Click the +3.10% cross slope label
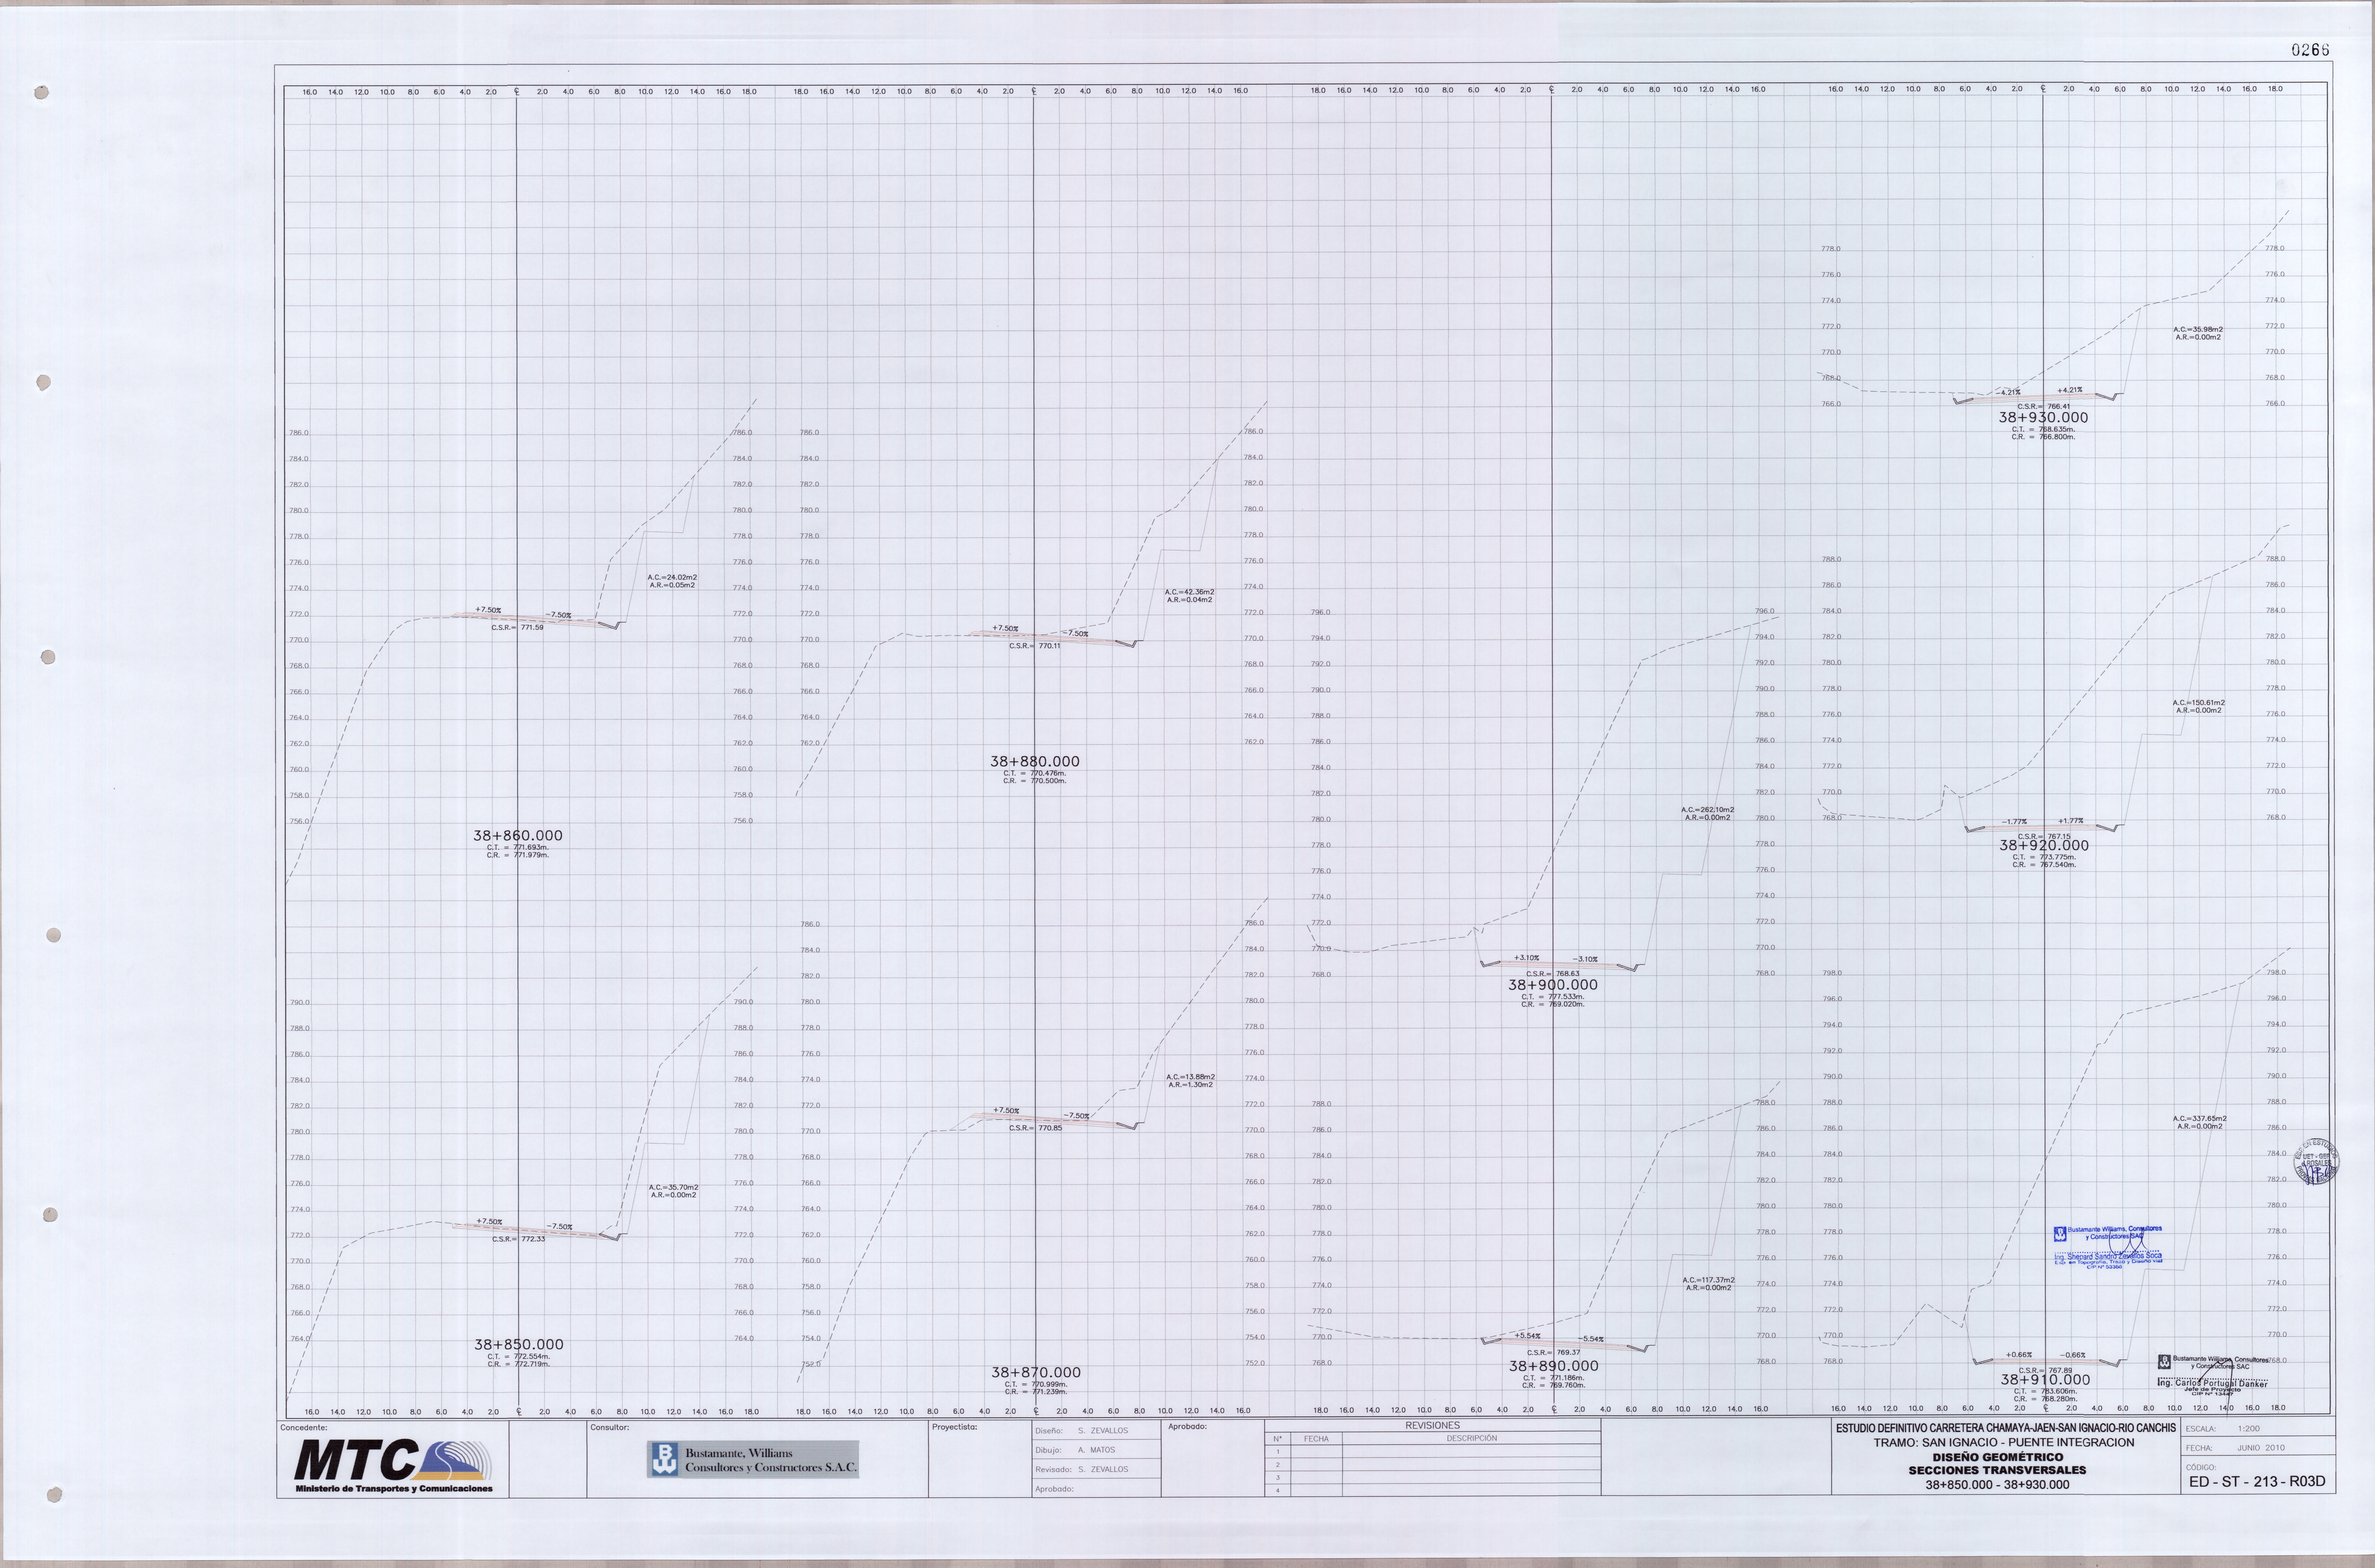 click(1527, 958)
